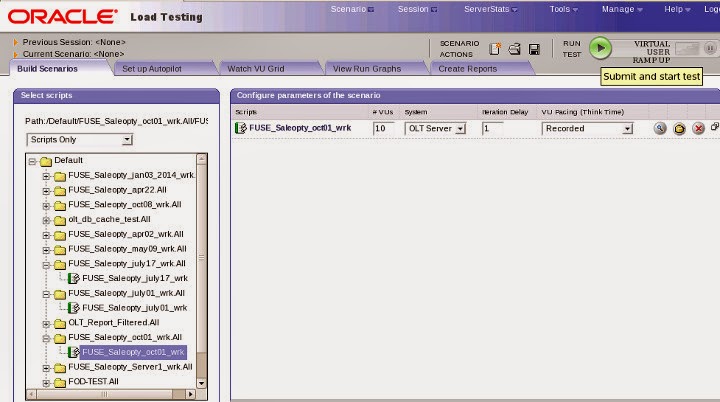
Task: Open the Scenario menu
Action: tap(352, 9)
